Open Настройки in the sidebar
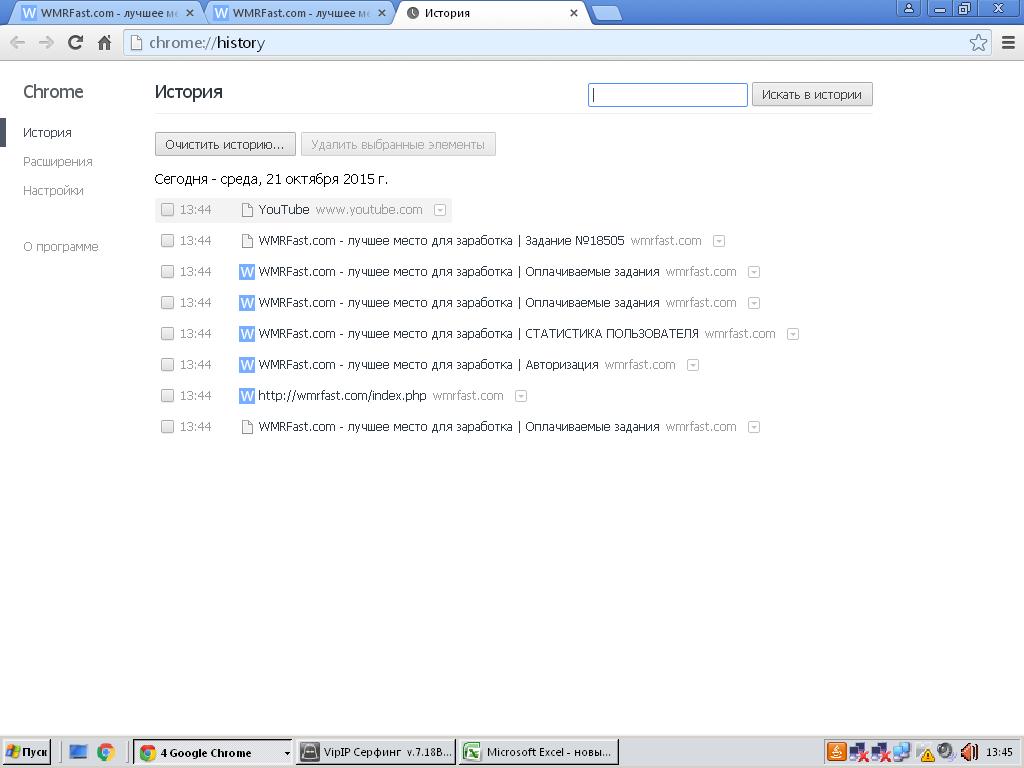The image size is (1024, 768). tap(53, 191)
